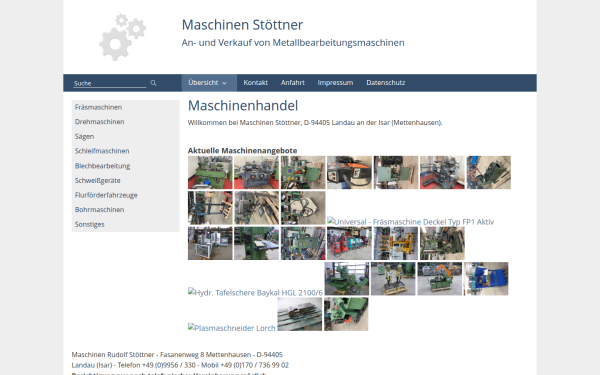Screen dimensions: 600x375
Task: Expand the Übersicht dropdown menu
Action: pos(209,83)
